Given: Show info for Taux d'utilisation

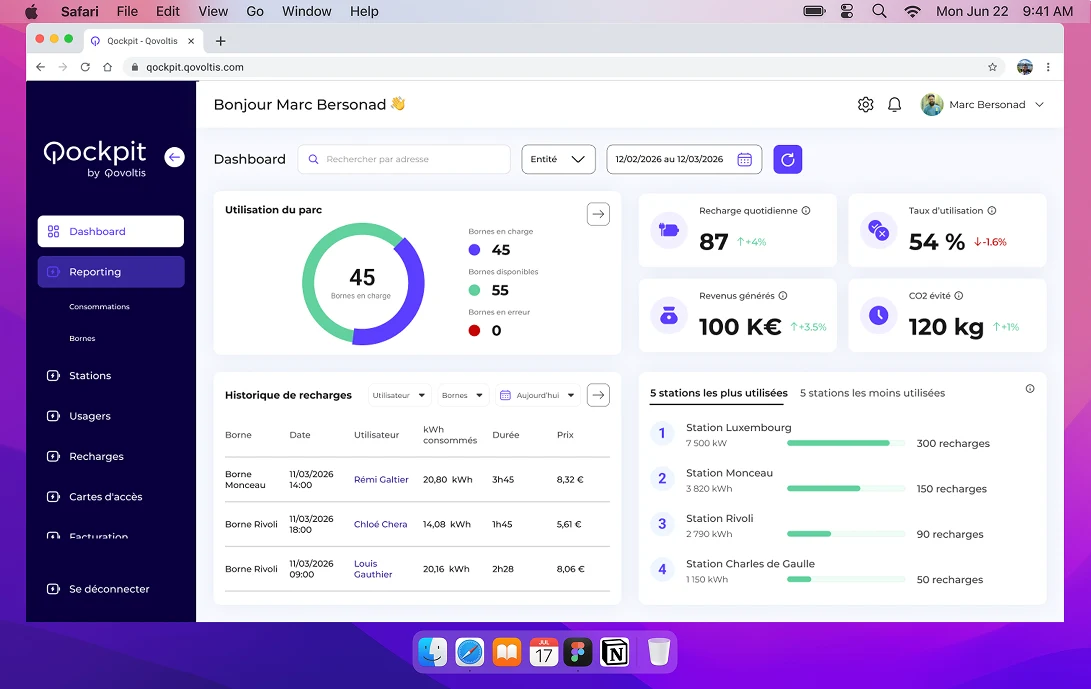Looking at the screenshot, I should pos(992,211).
